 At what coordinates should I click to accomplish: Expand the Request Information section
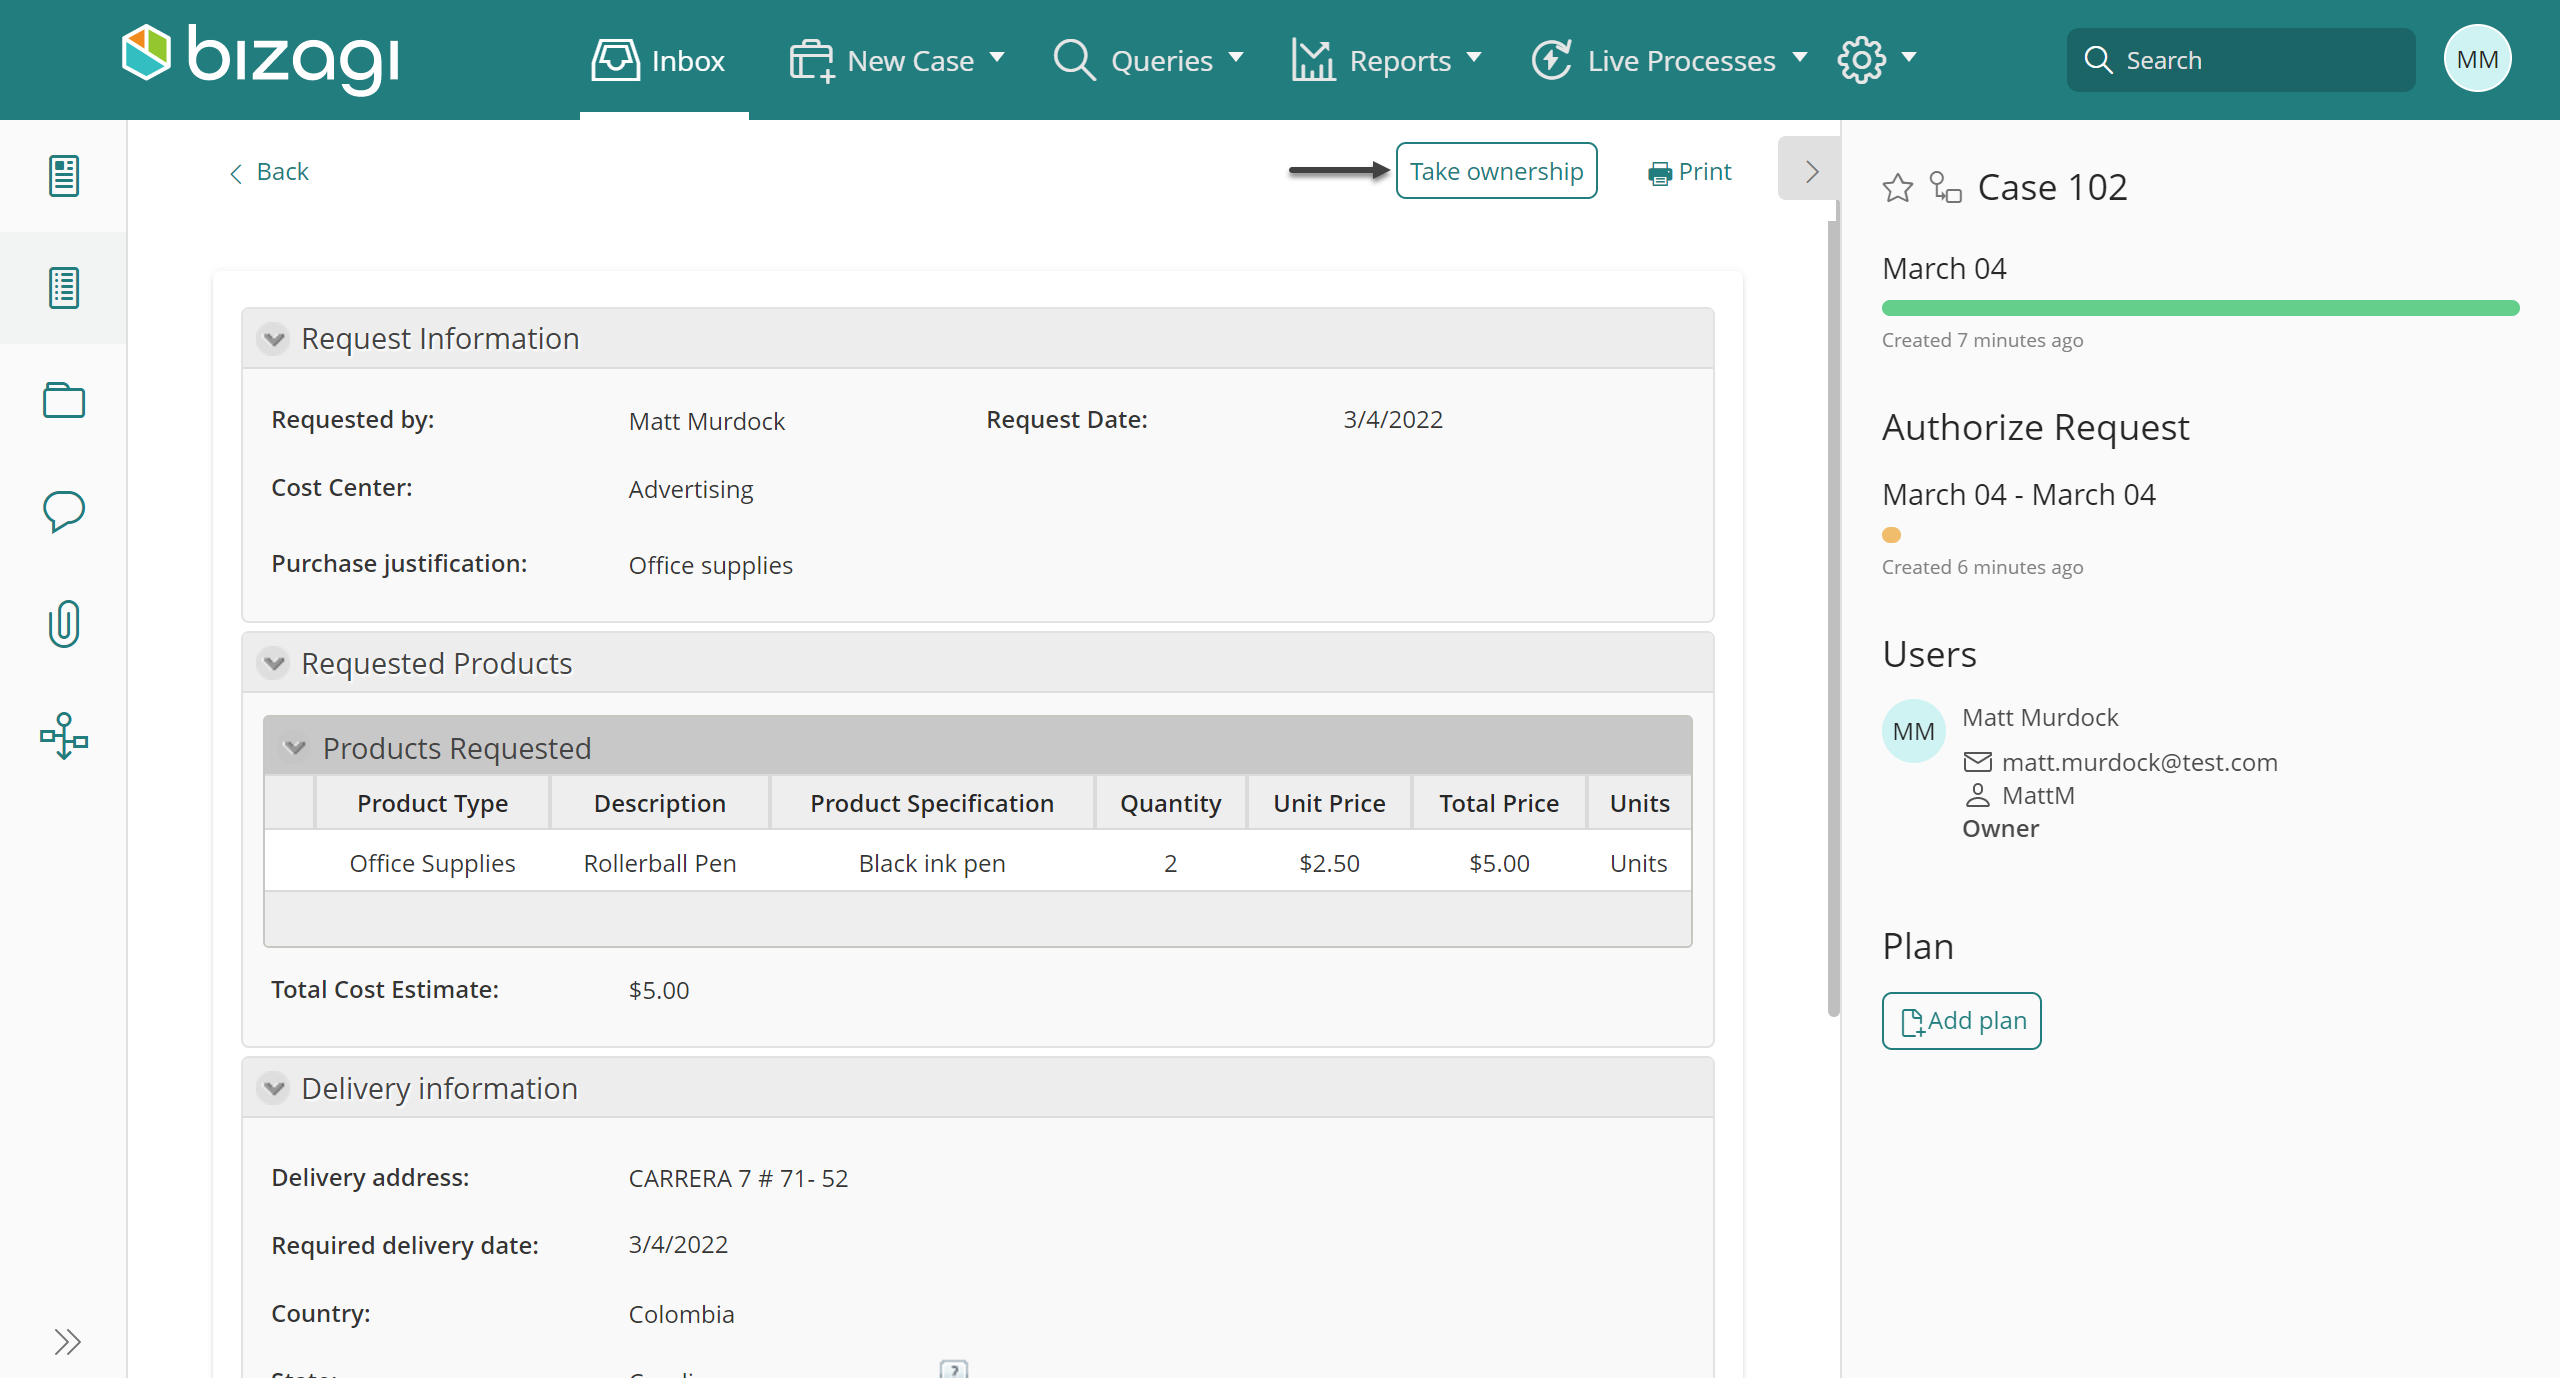[x=277, y=336]
